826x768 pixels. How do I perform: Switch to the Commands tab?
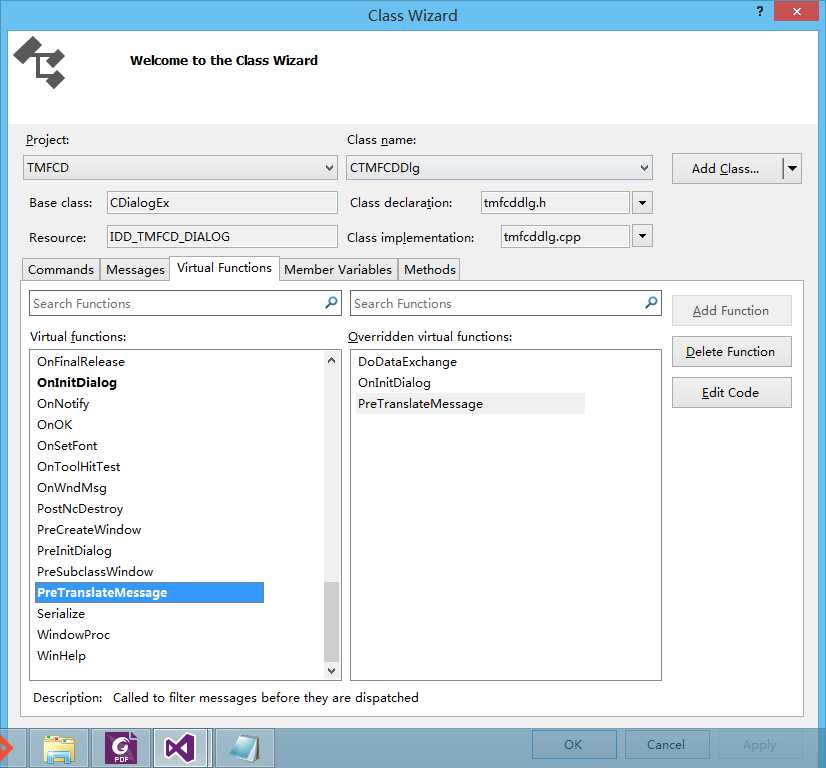pyautogui.click(x=61, y=270)
